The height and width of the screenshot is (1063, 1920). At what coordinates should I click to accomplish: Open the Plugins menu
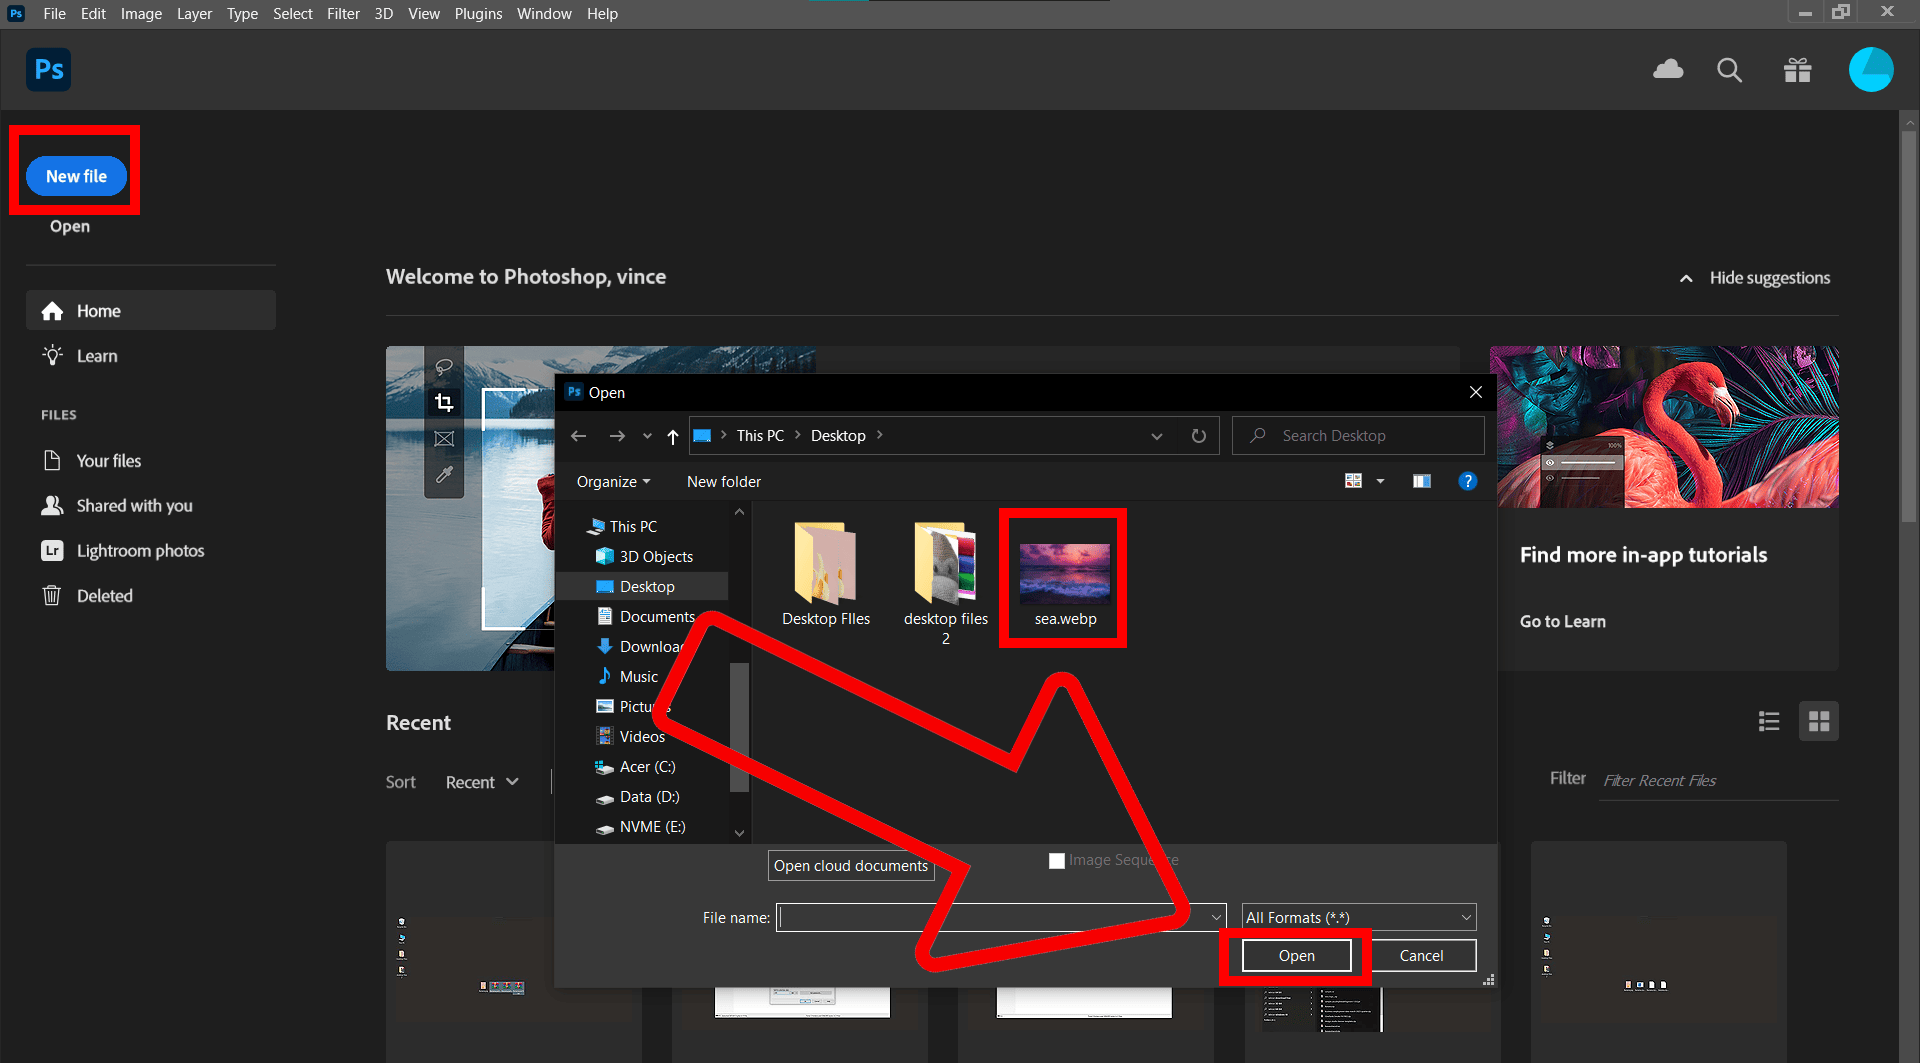tap(478, 14)
